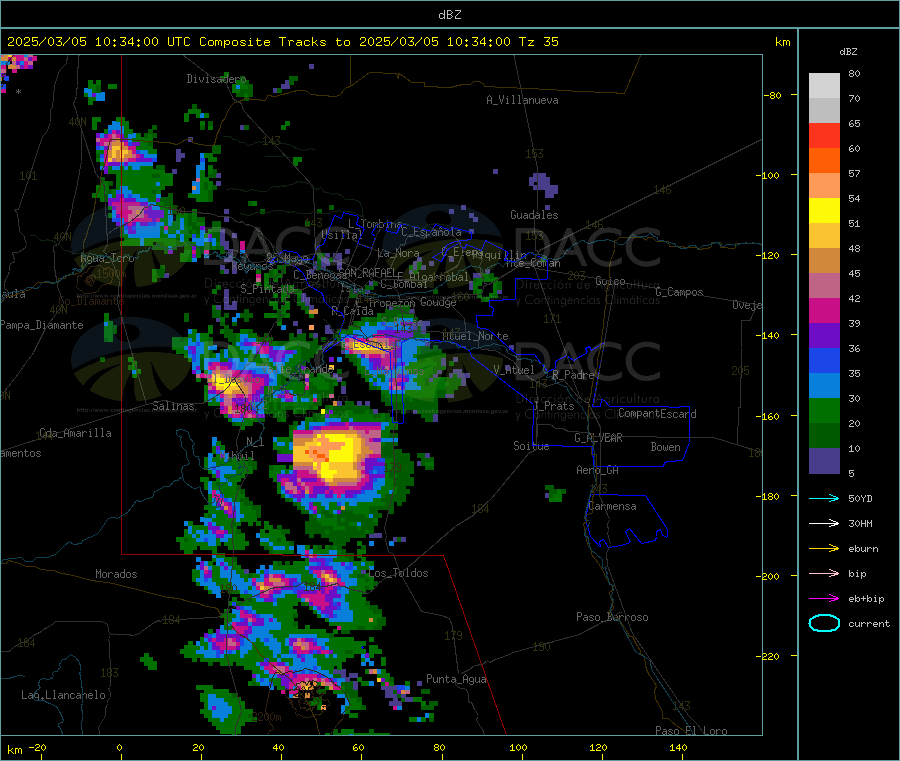Select the yellow 54–51 dBZ swatch

824,211
